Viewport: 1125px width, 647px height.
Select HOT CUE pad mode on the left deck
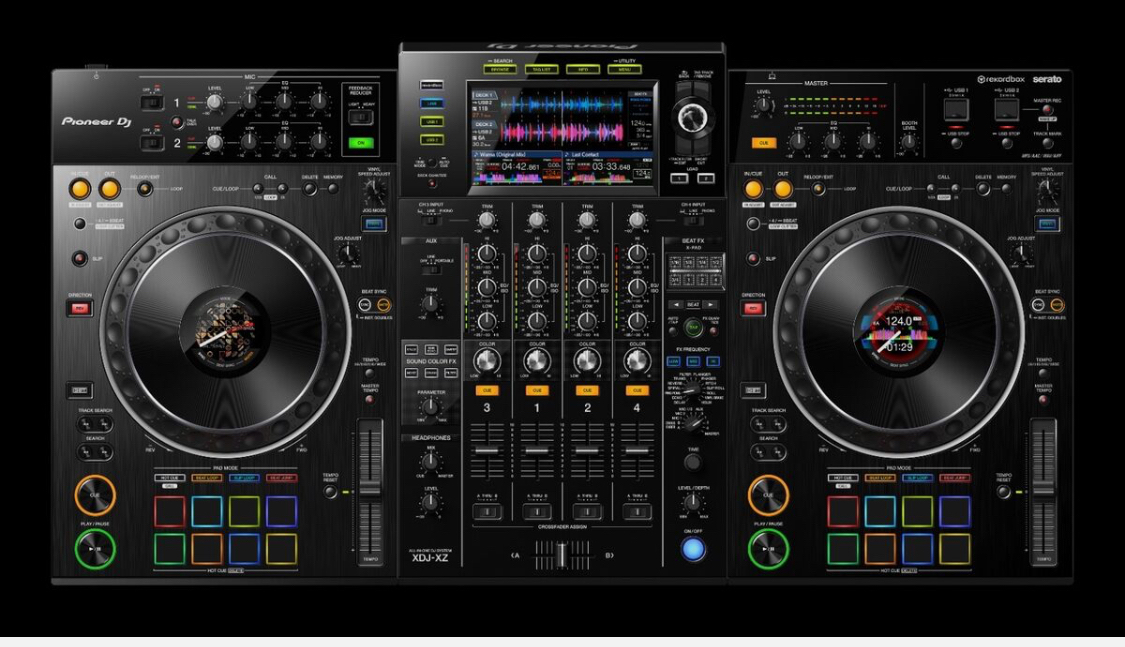(169, 478)
